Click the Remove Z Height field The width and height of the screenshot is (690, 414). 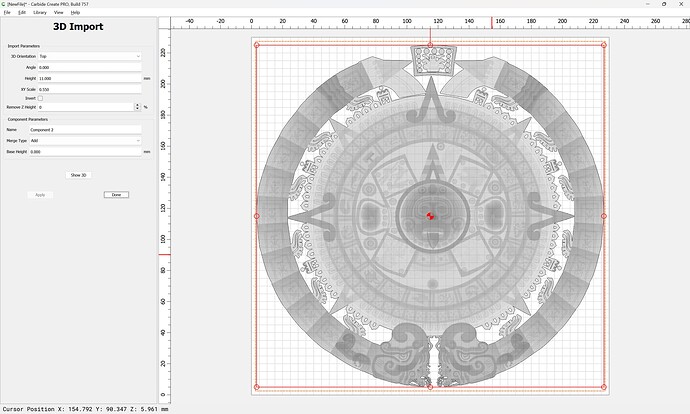86,107
